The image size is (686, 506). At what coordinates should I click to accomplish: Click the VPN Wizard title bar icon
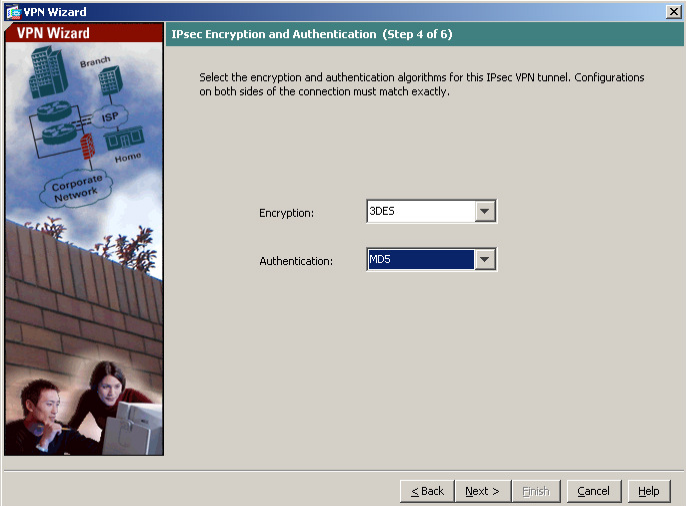coord(13,12)
